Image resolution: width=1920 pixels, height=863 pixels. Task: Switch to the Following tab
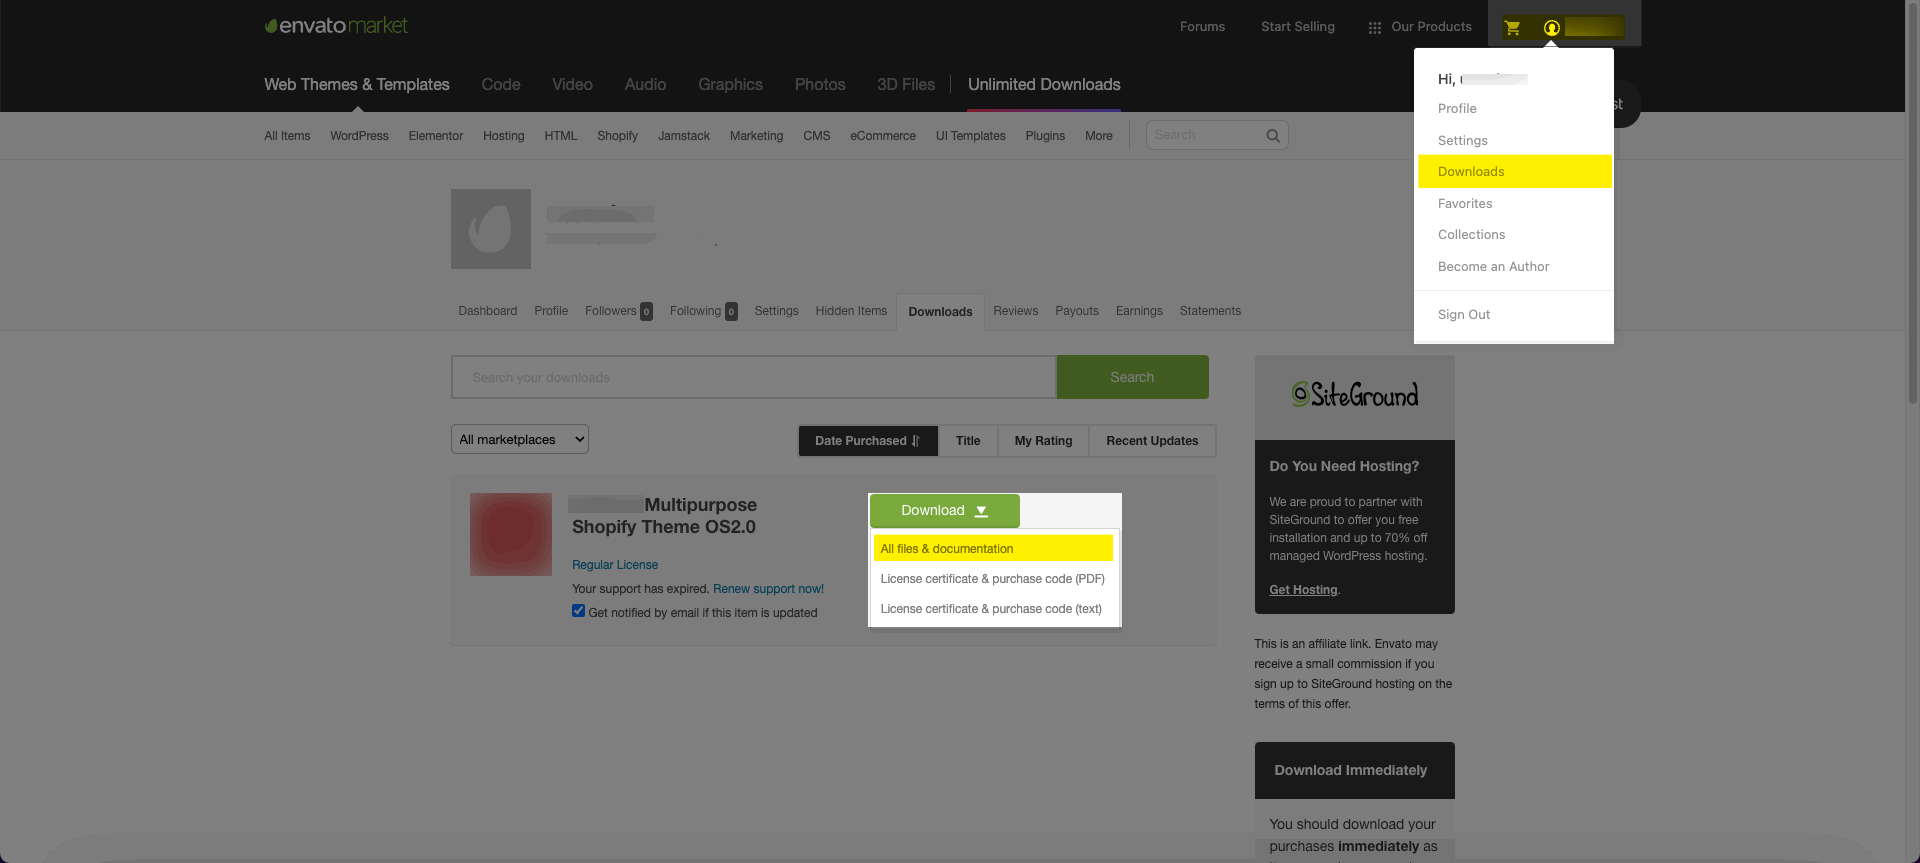click(x=703, y=311)
